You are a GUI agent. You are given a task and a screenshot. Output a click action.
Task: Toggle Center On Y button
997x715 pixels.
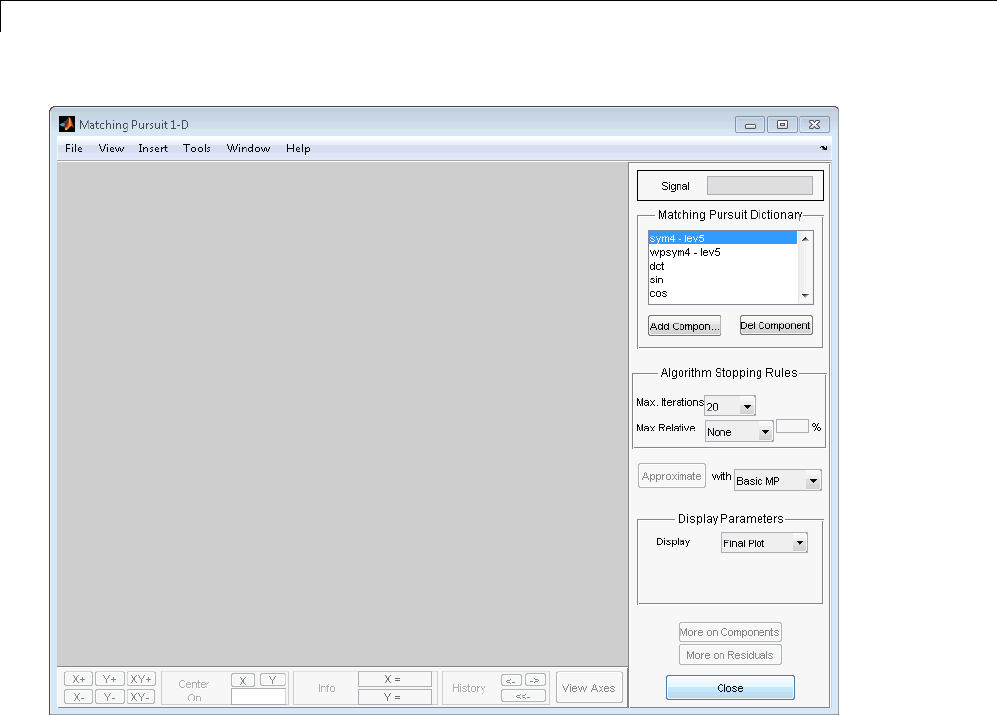point(273,680)
